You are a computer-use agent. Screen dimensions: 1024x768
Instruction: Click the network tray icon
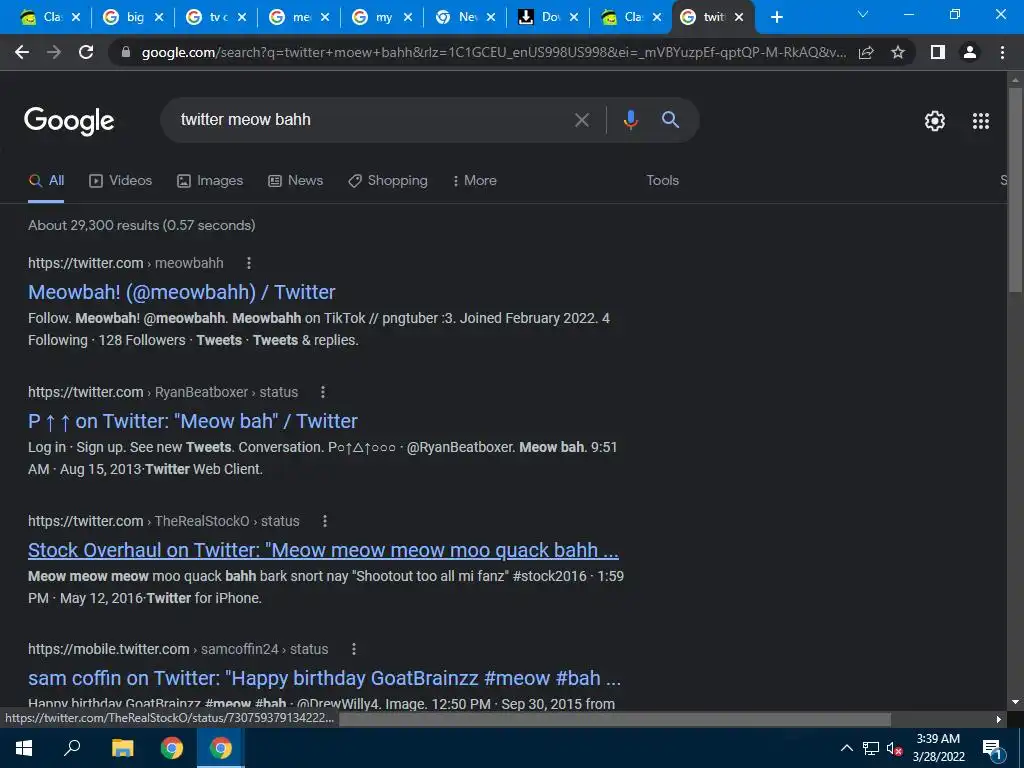coord(871,749)
